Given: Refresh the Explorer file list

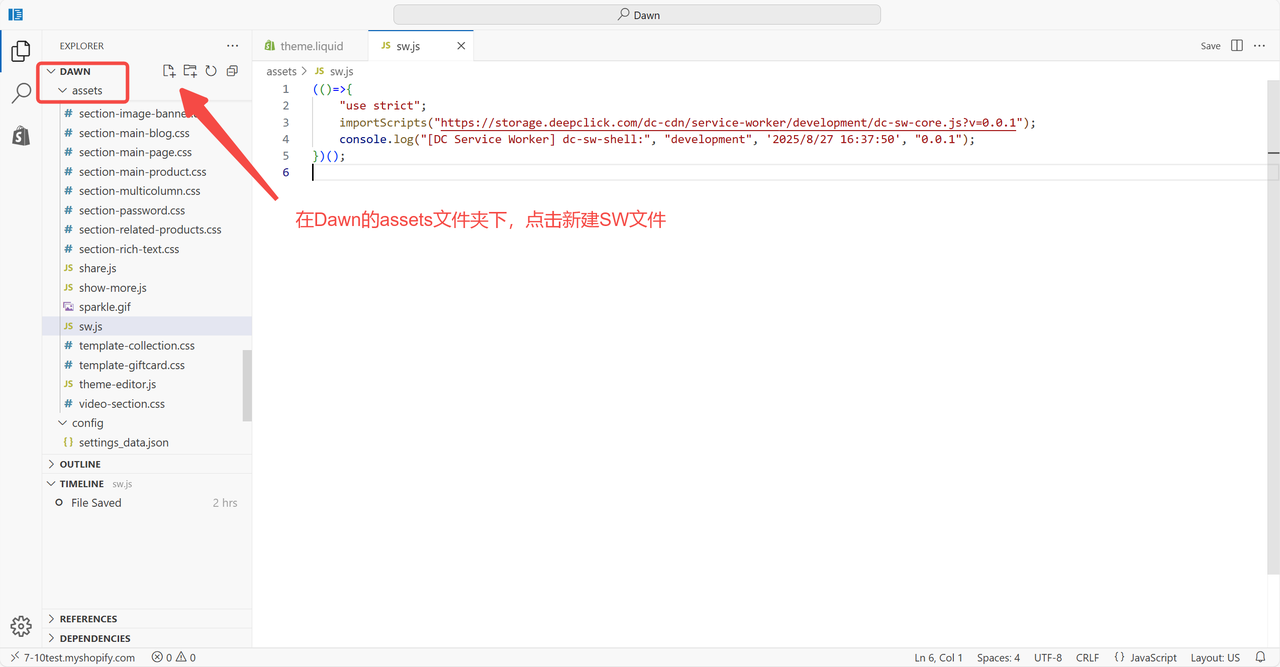Looking at the screenshot, I should pyautogui.click(x=211, y=71).
